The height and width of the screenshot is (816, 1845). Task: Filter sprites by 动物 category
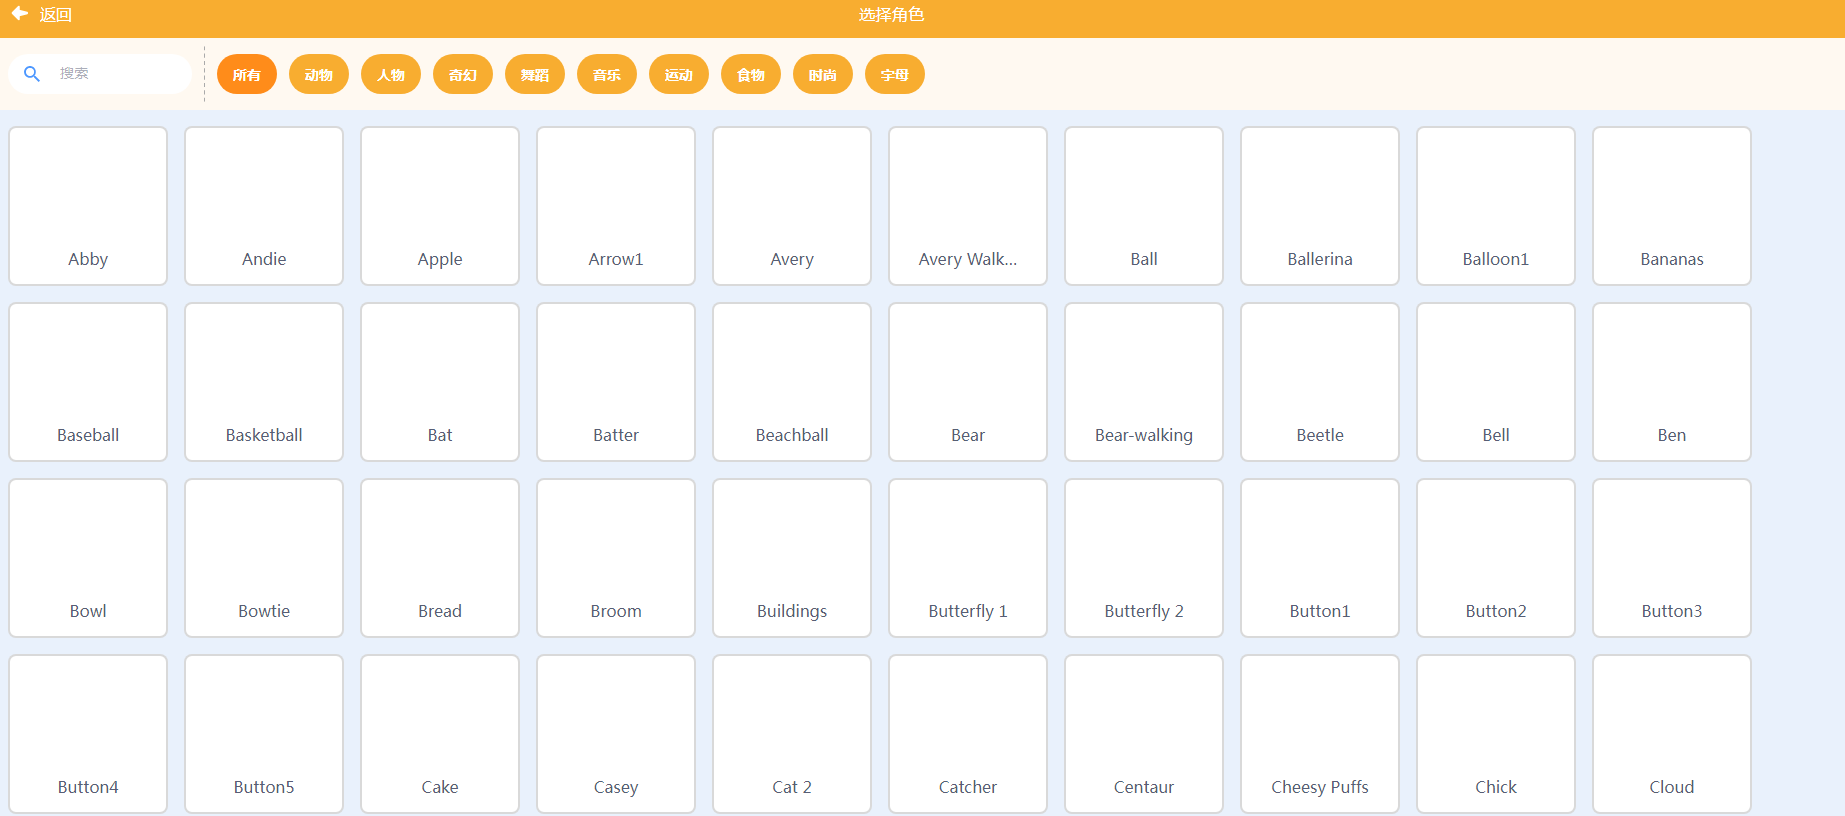319,74
